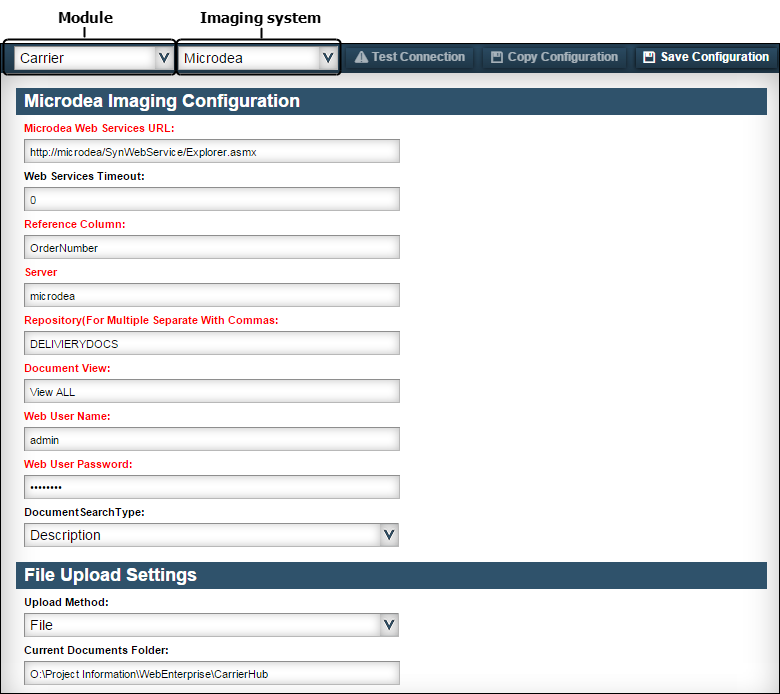The width and height of the screenshot is (780, 694).
Task: Click the Test Connection button
Action: point(409,57)
